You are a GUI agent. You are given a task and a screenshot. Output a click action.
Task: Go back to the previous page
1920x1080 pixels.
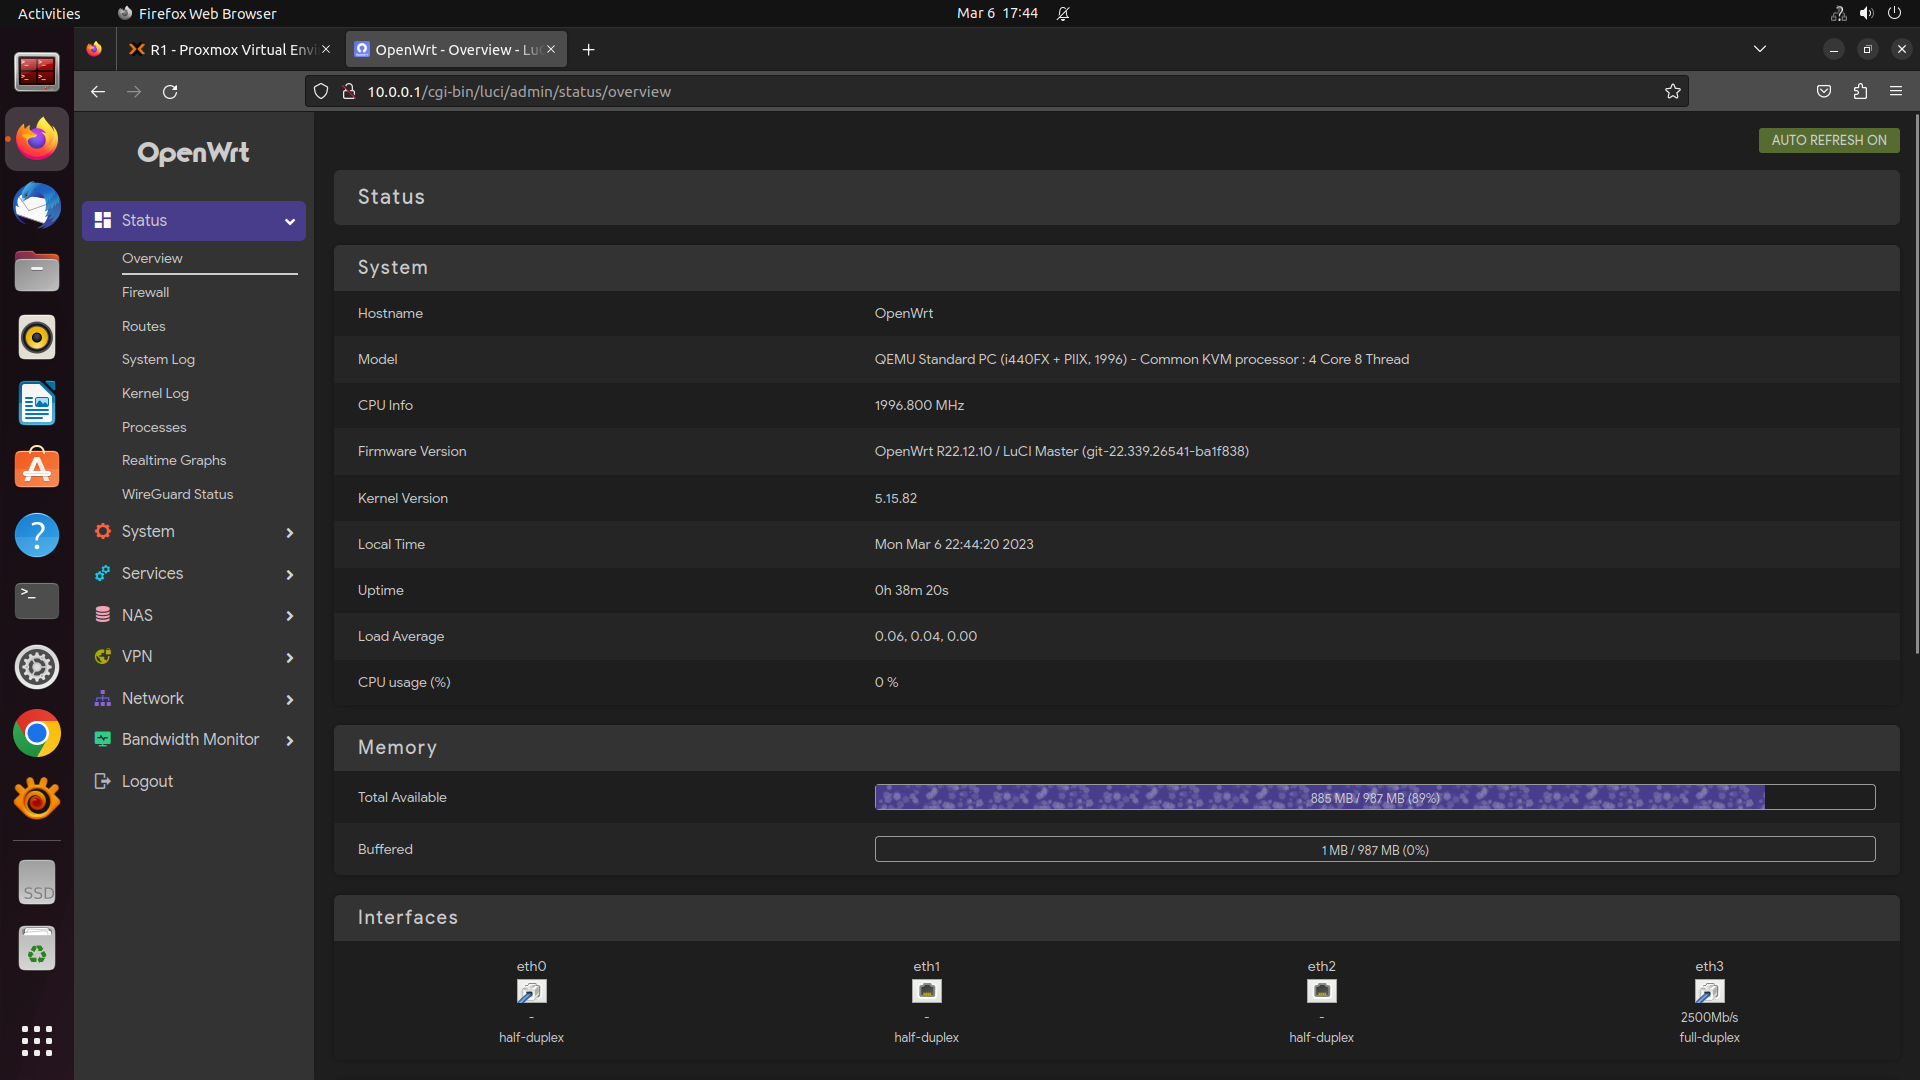(x=97, y=91)
